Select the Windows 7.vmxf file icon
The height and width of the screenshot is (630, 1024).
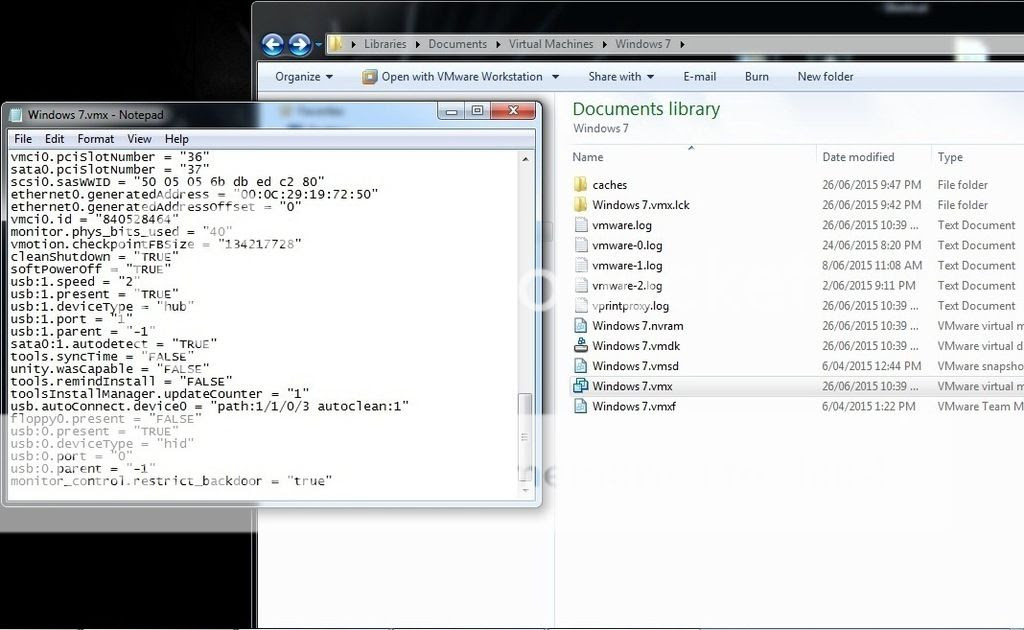click(581, 406)
